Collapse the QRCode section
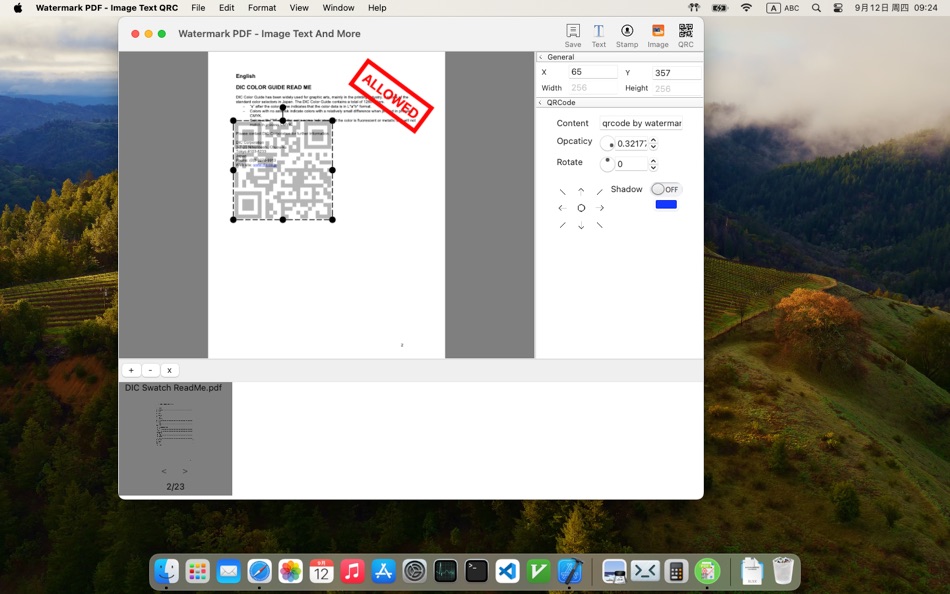 tap(541, 102)
